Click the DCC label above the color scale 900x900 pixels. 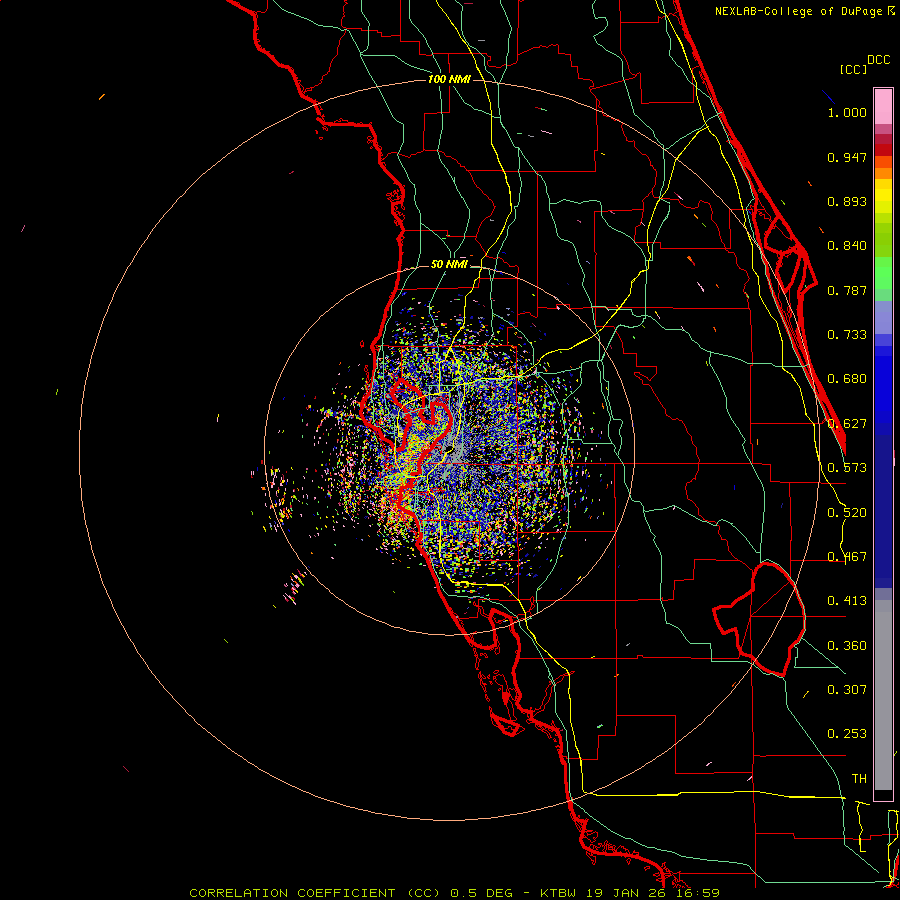pos(879,60)
